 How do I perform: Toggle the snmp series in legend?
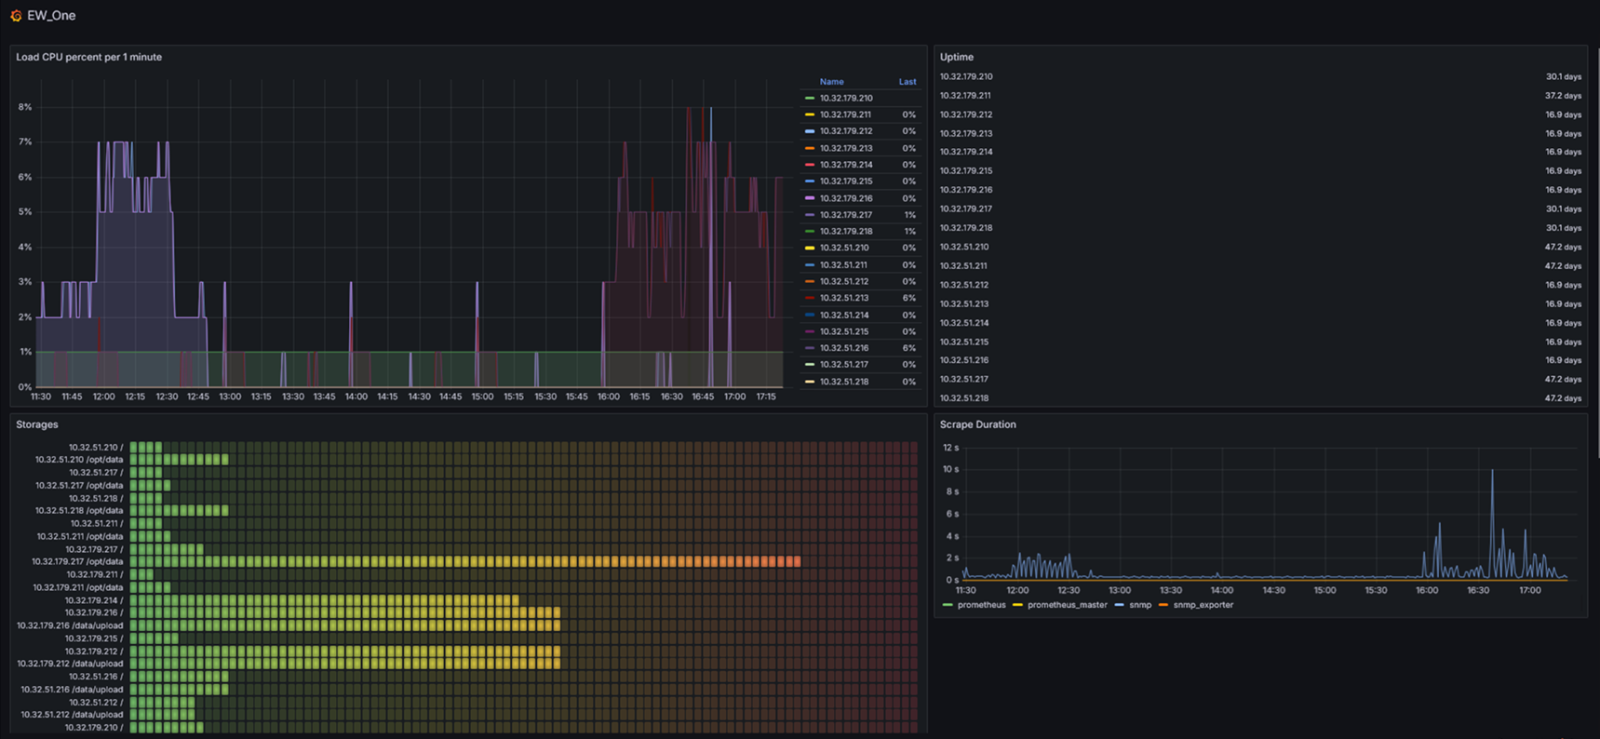click(x=1140, y=605)
